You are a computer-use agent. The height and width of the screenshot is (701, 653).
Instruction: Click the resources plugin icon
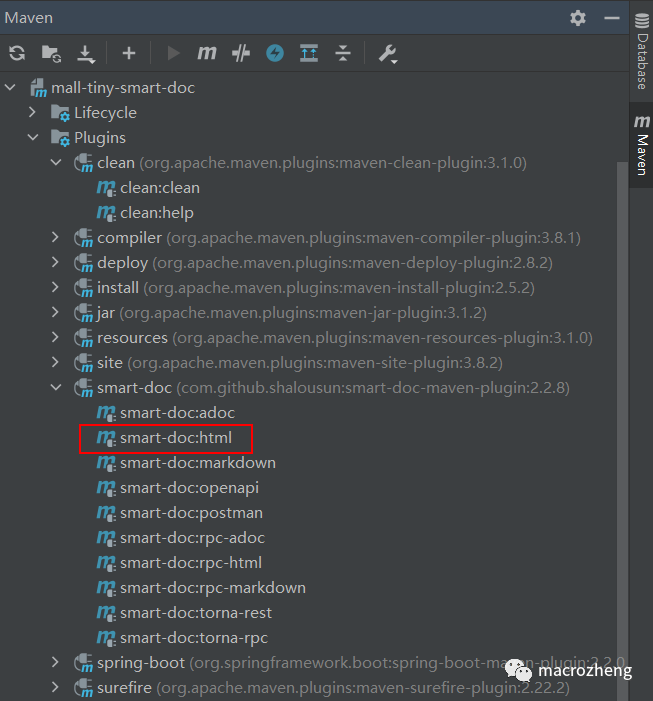[84, 338]
